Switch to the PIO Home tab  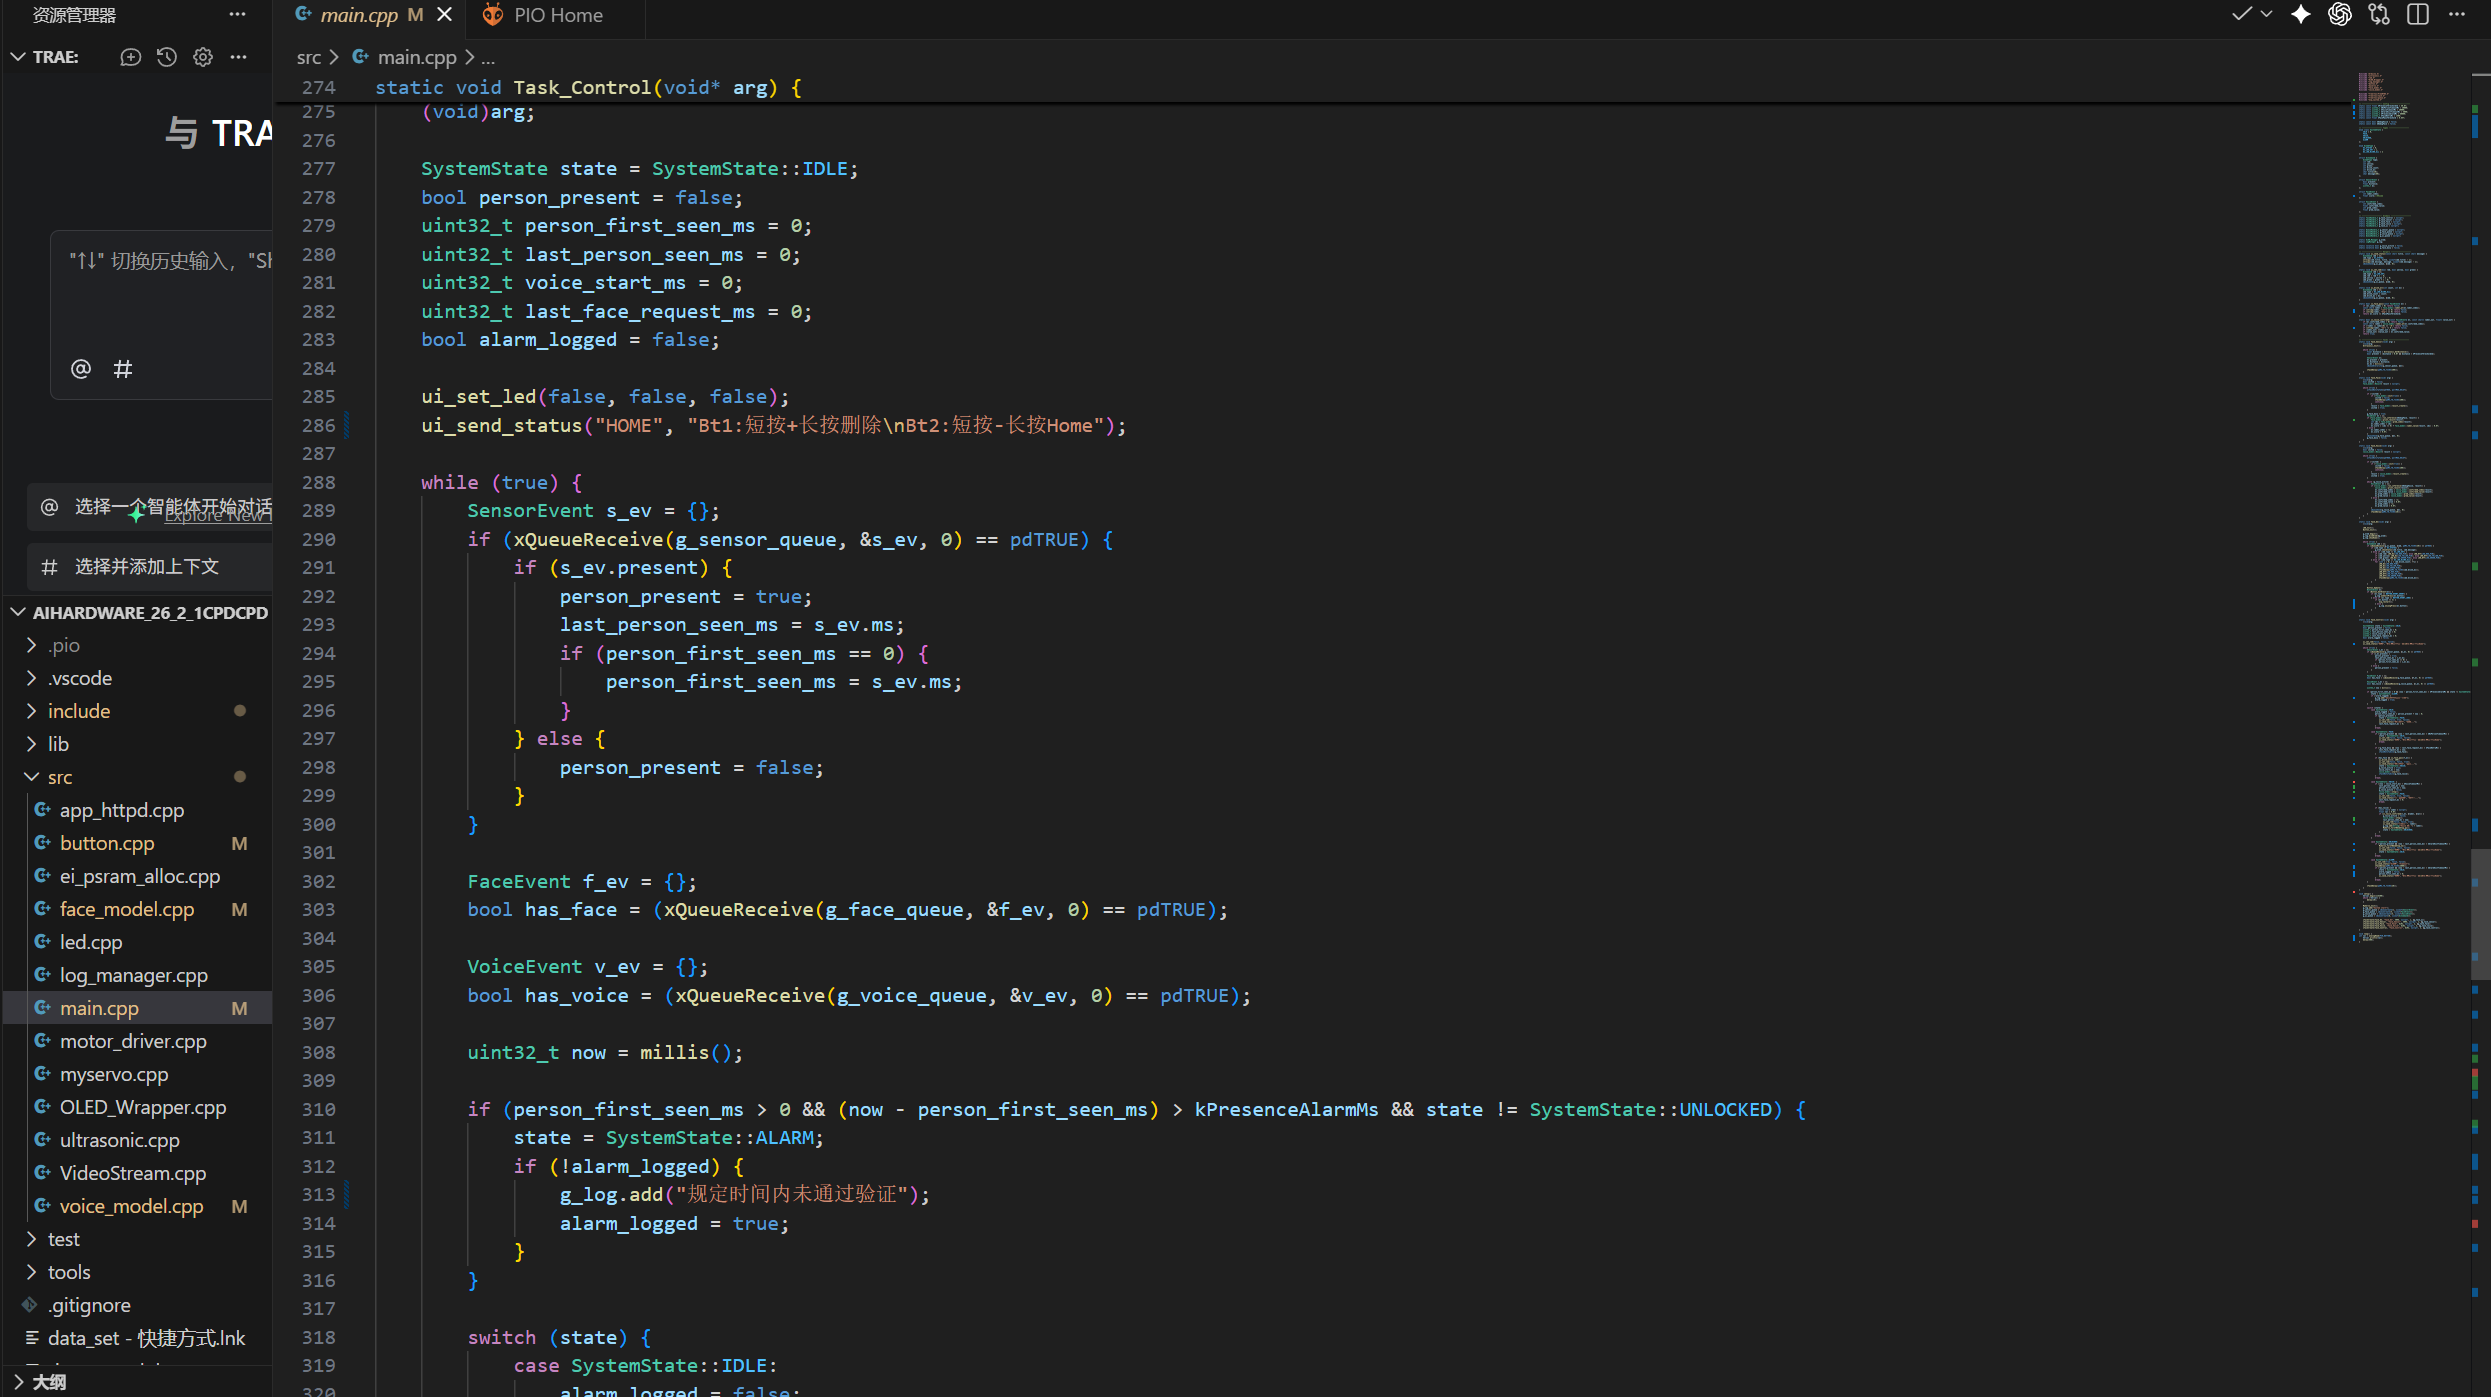click(x=557, y=15)
